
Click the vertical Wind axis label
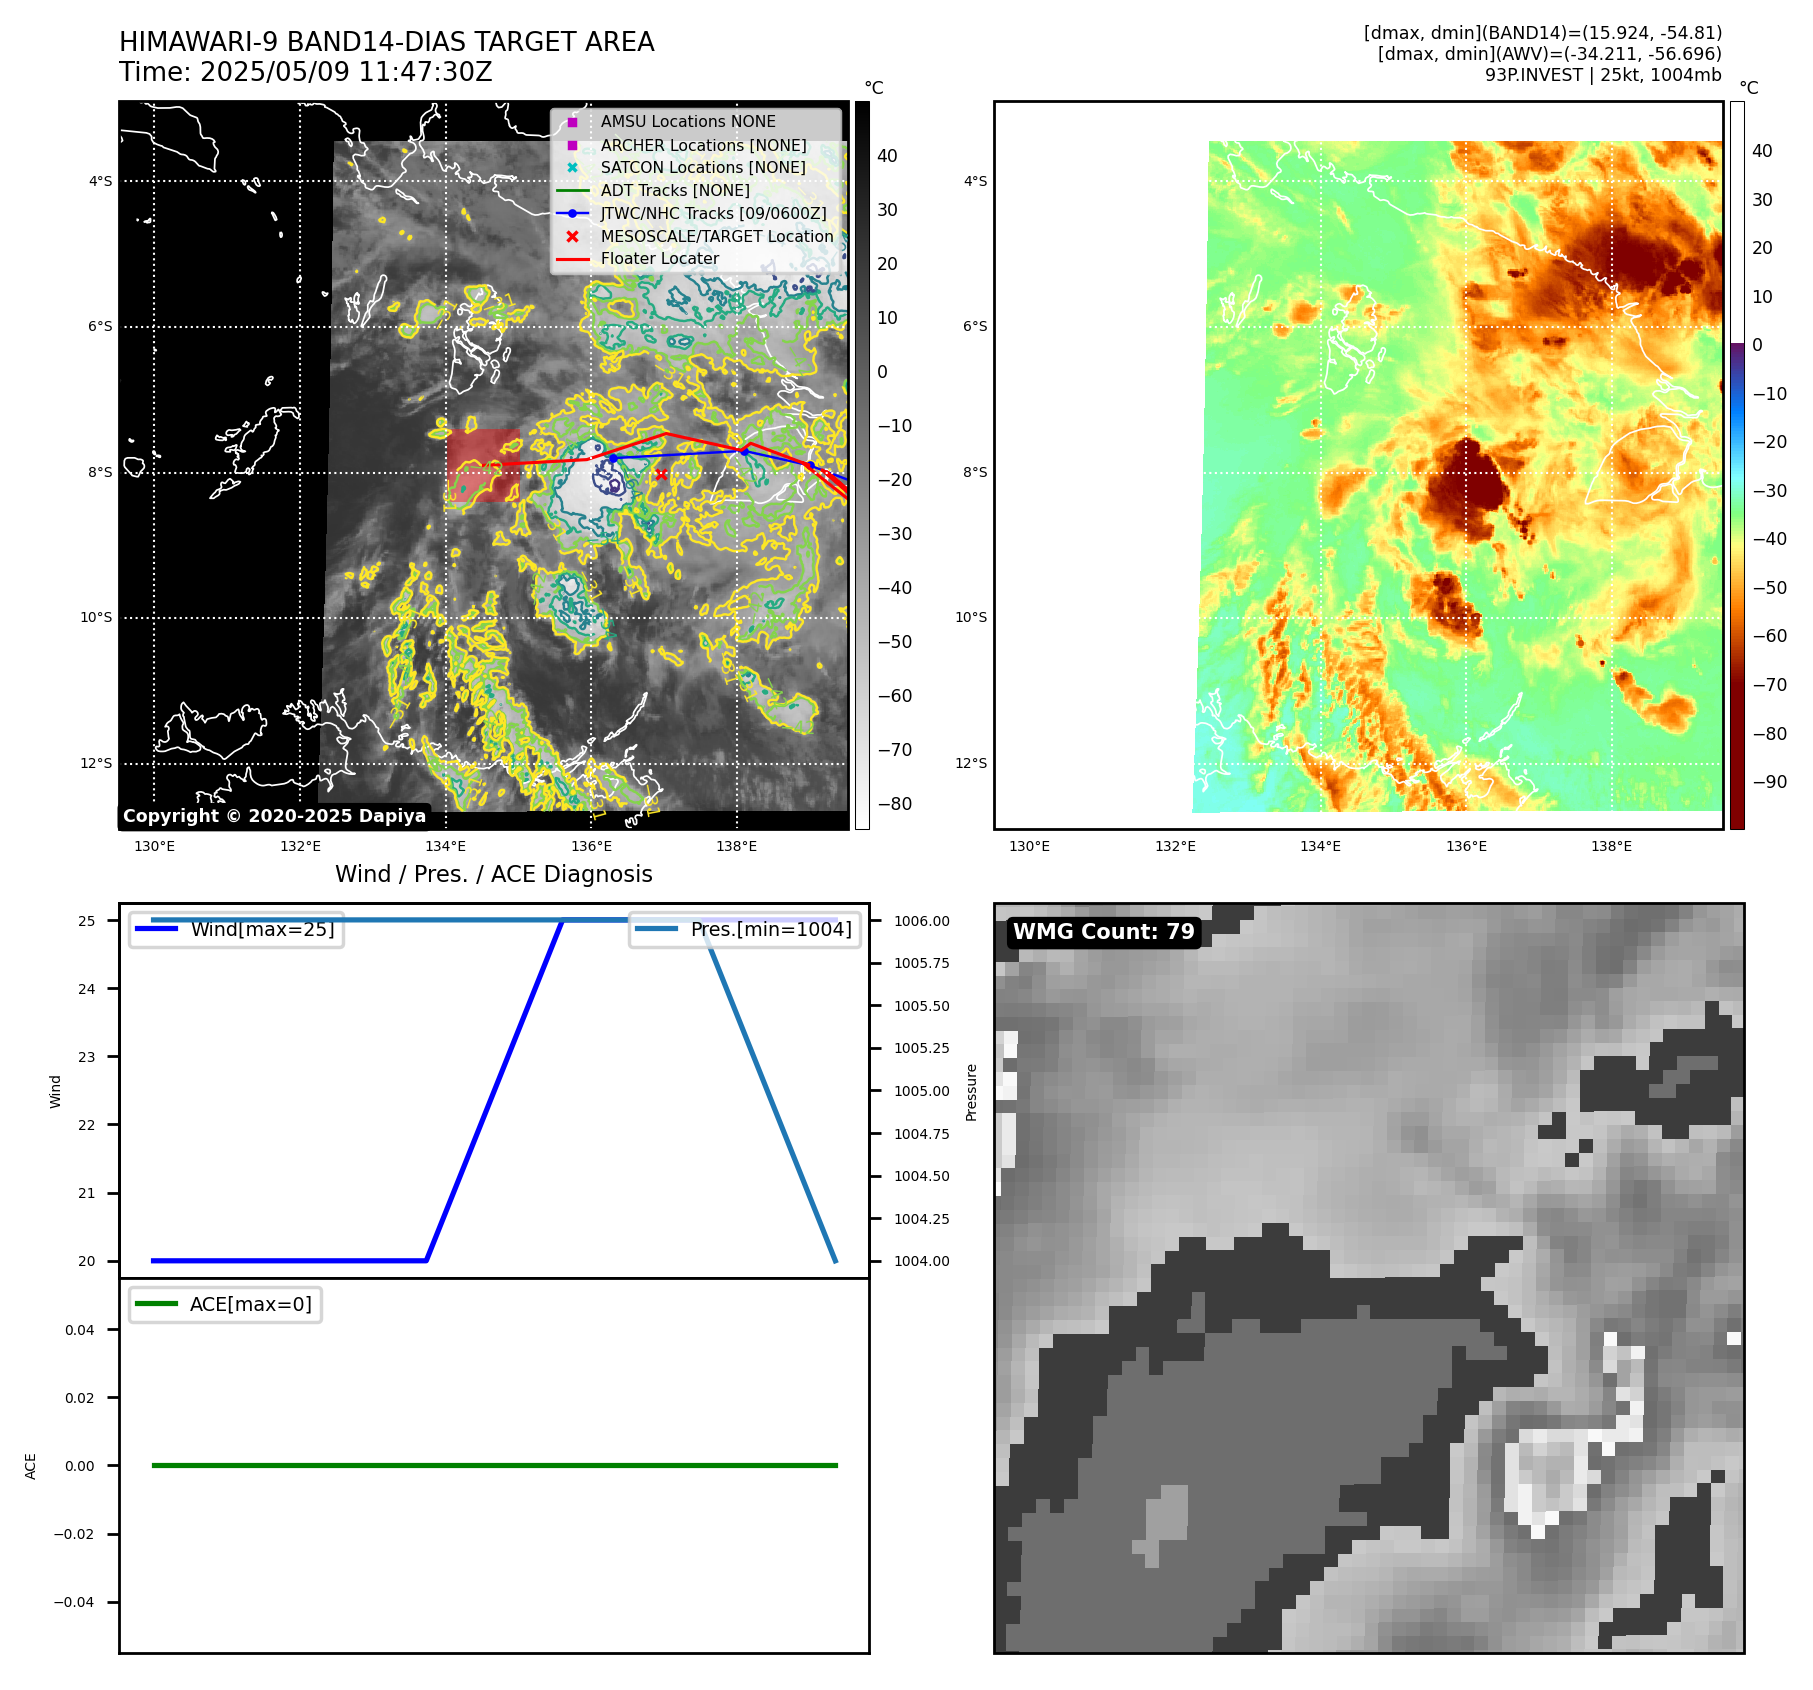56,1091
